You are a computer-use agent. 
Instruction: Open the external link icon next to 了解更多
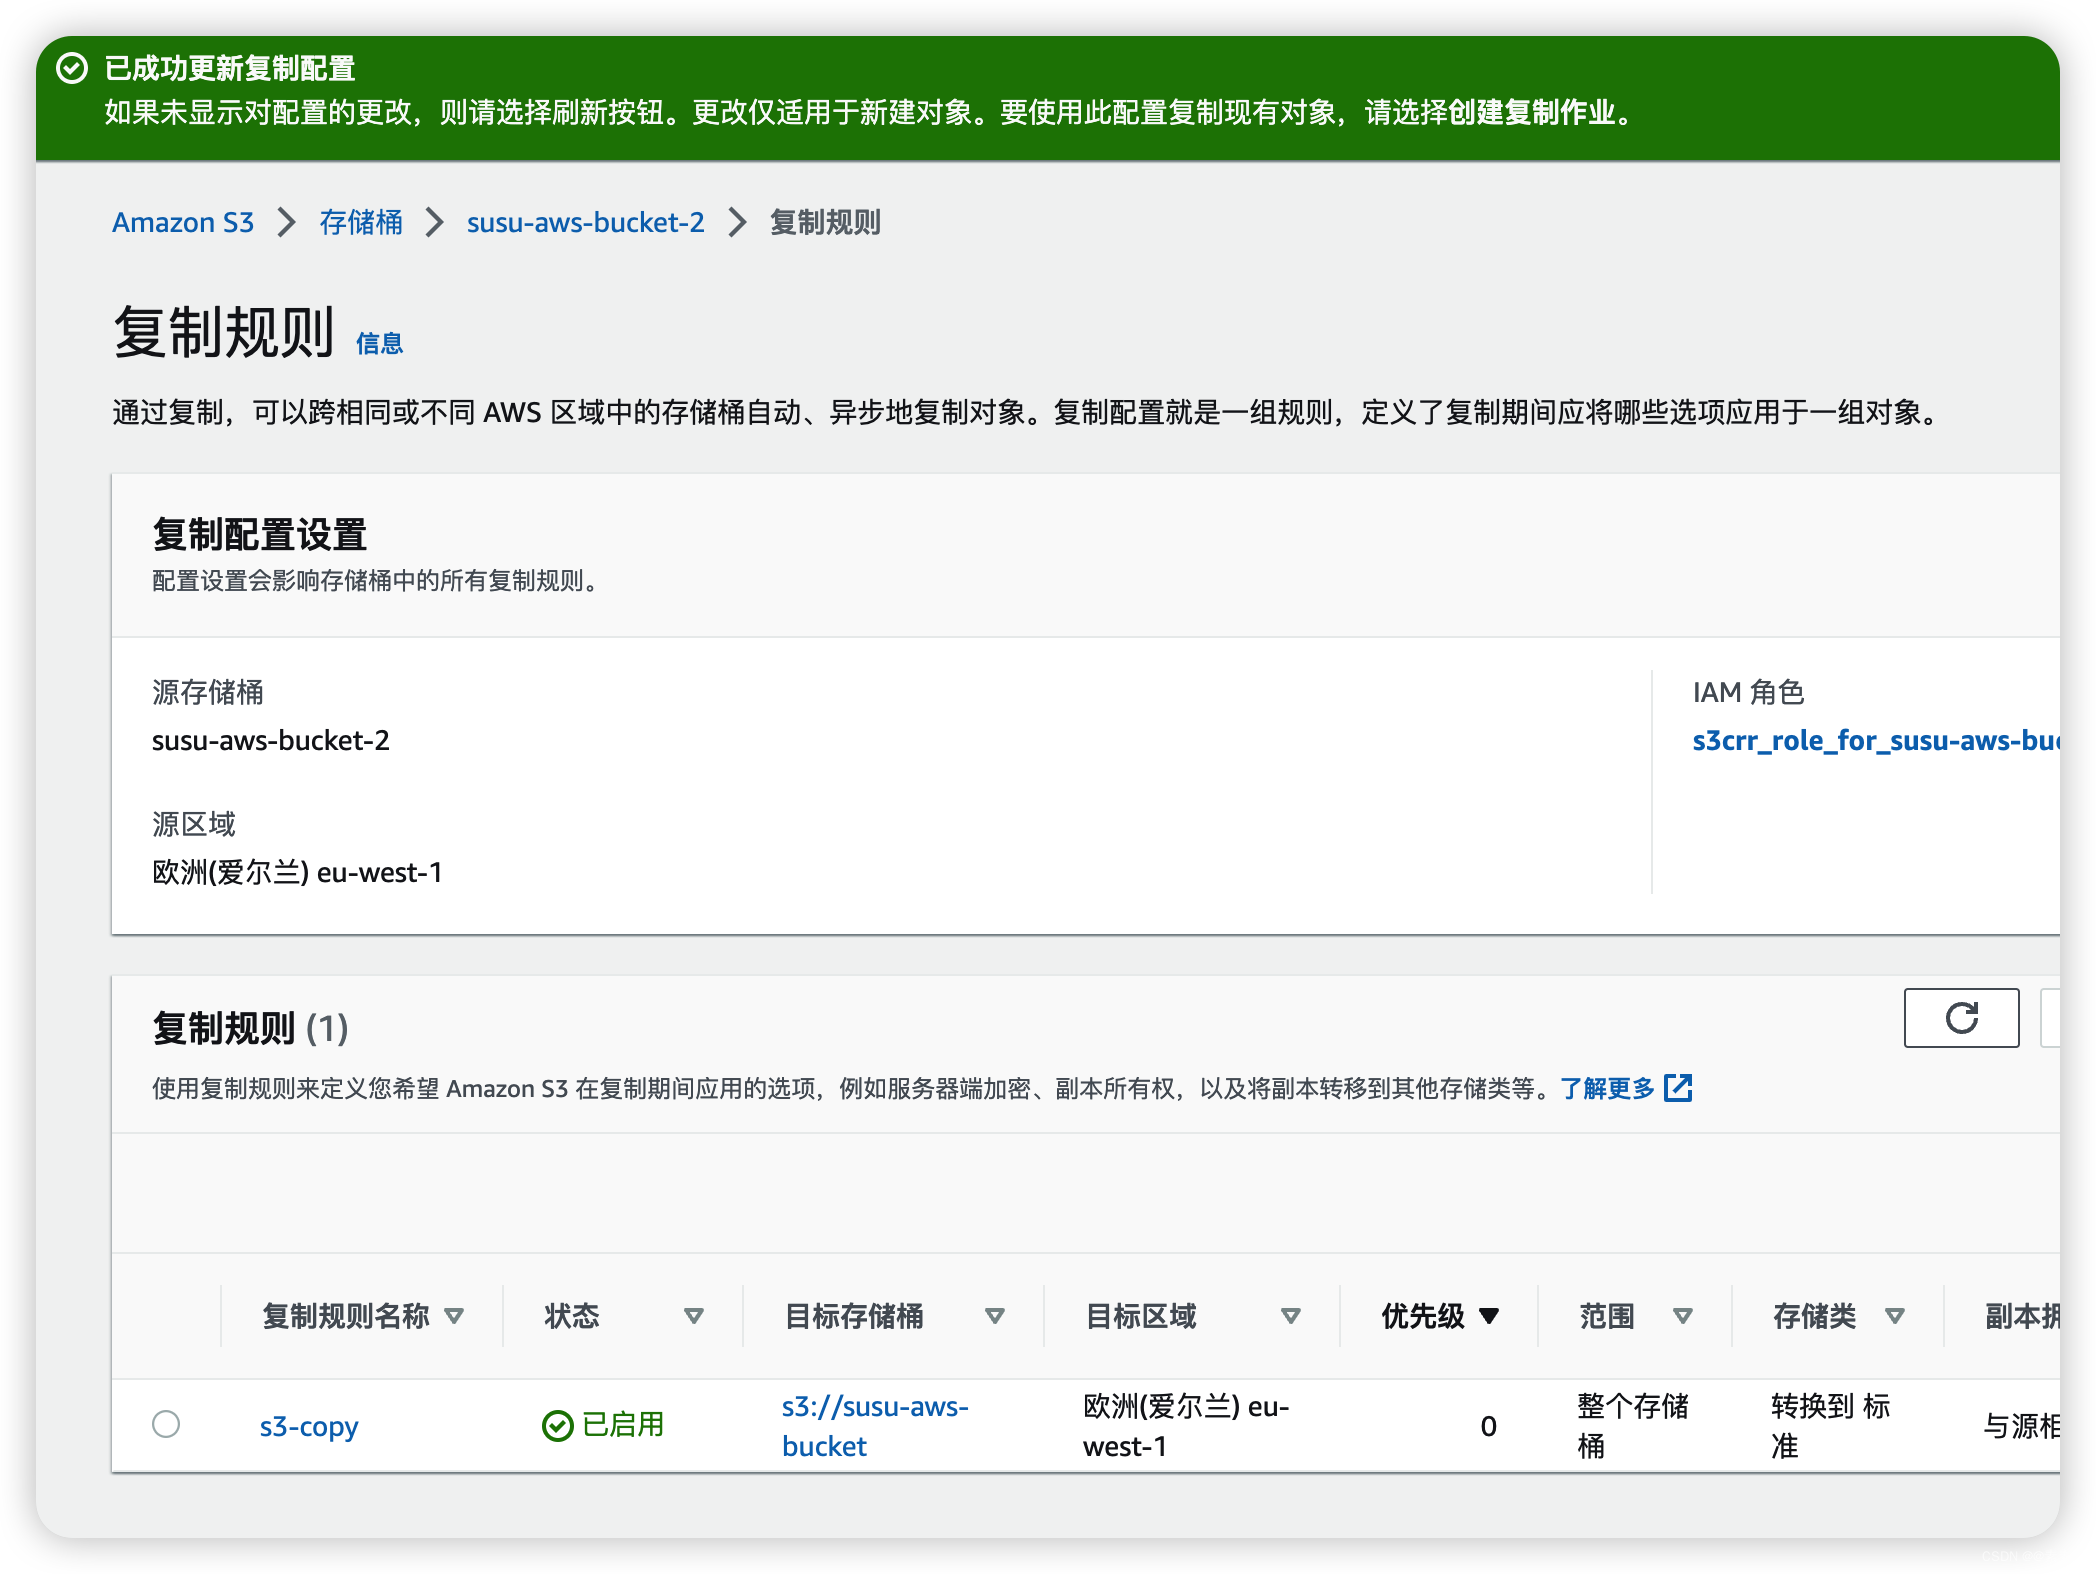tap(1678, 1088)
